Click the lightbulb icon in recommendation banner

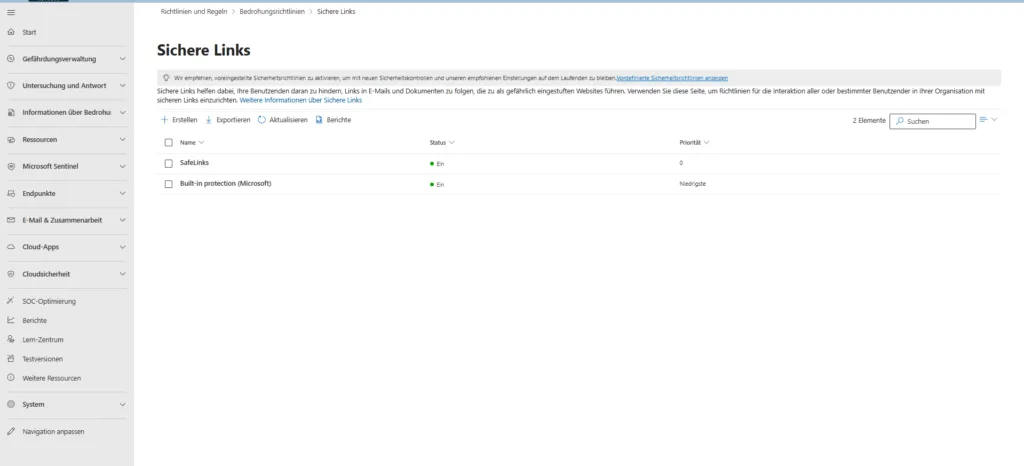click(x=166, y=78)
